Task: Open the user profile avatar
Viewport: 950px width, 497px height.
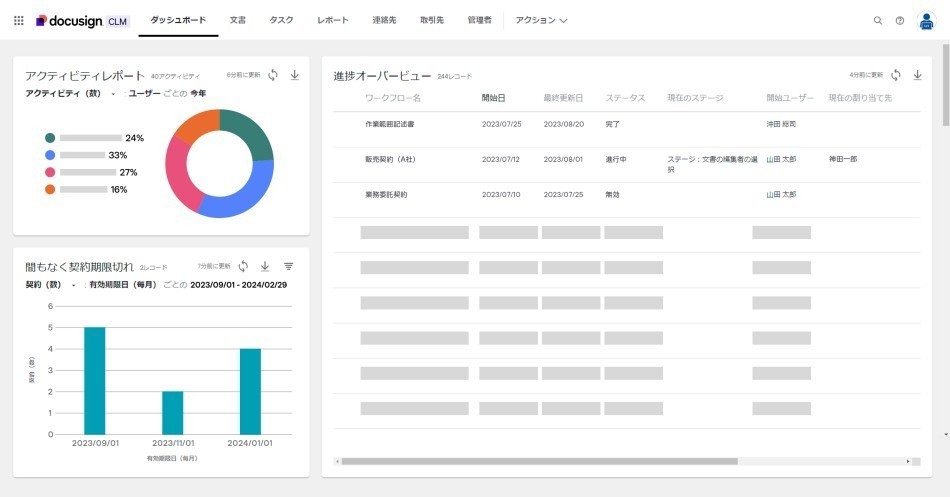Action: [926, 20]
